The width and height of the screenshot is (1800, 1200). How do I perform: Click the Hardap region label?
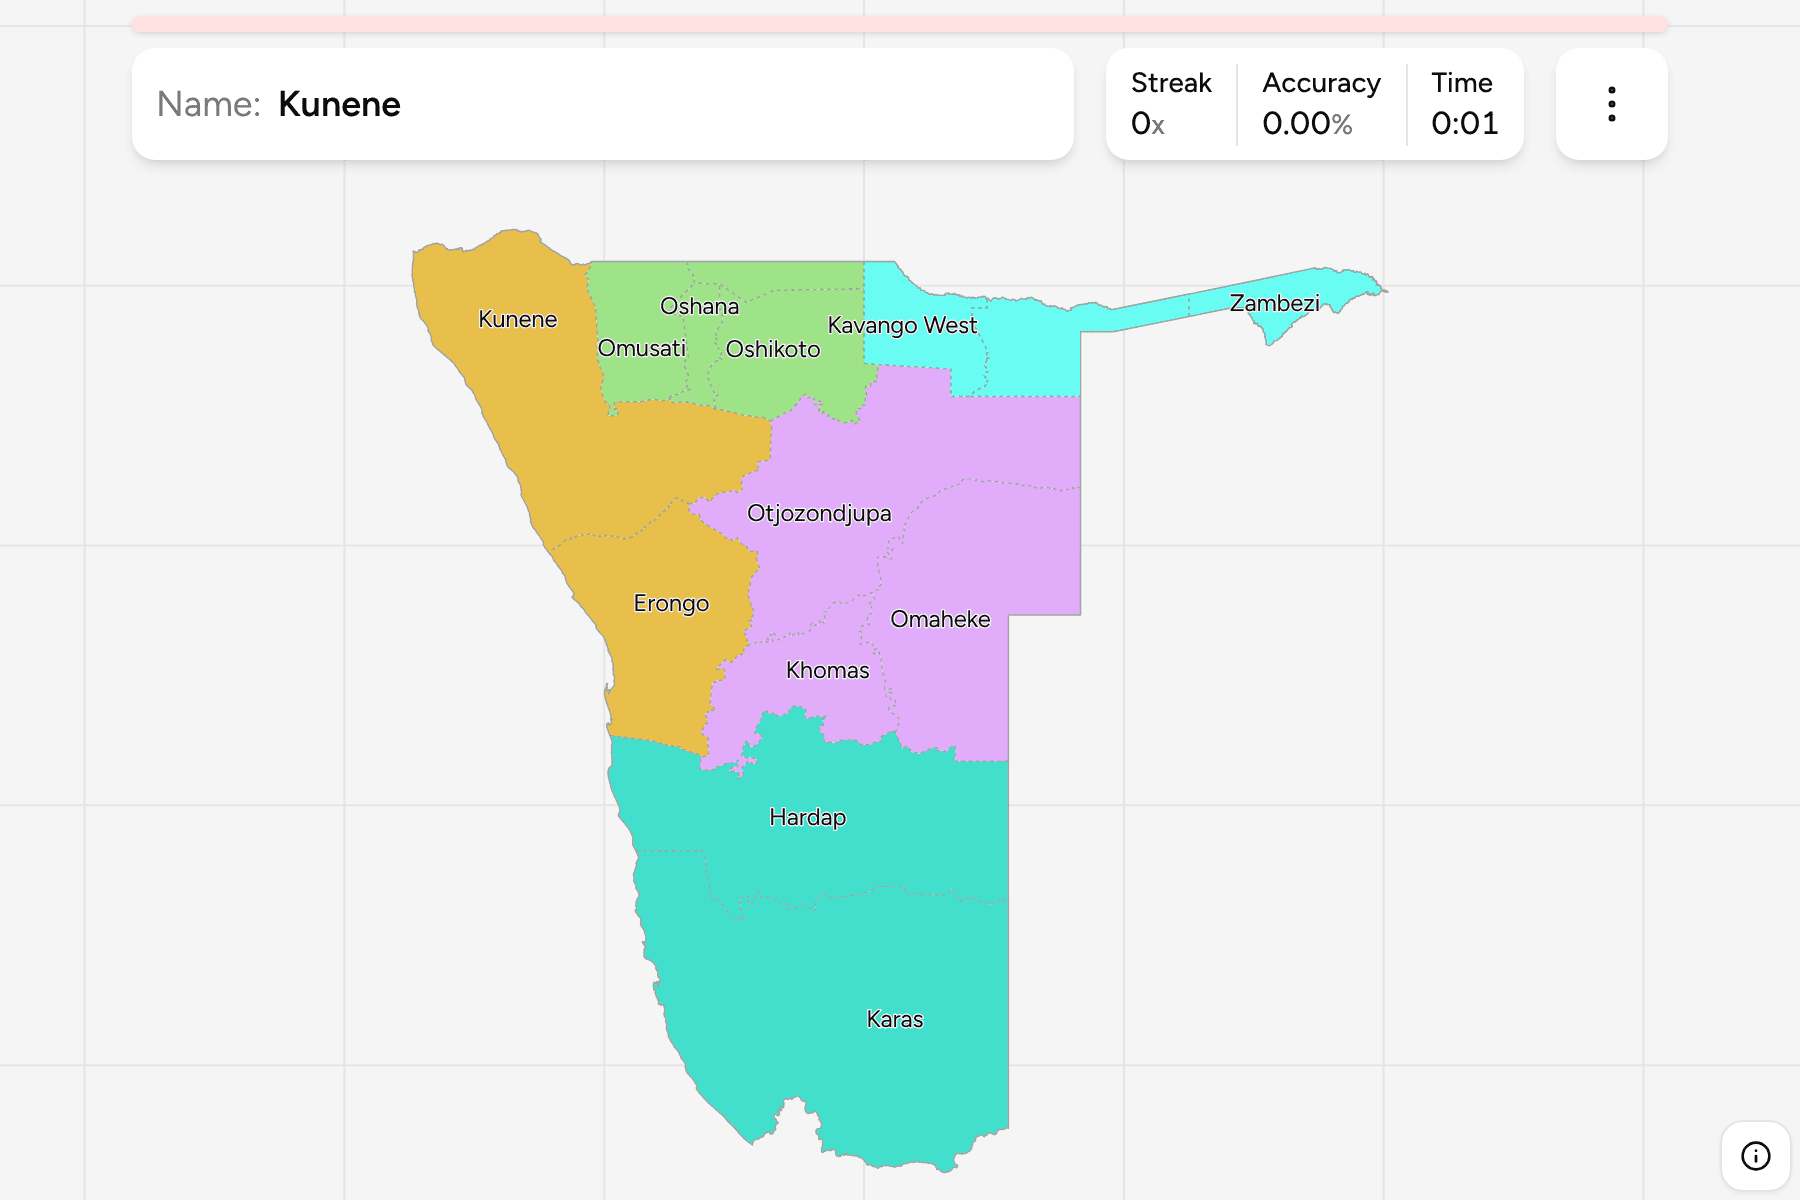coord(807,817)
